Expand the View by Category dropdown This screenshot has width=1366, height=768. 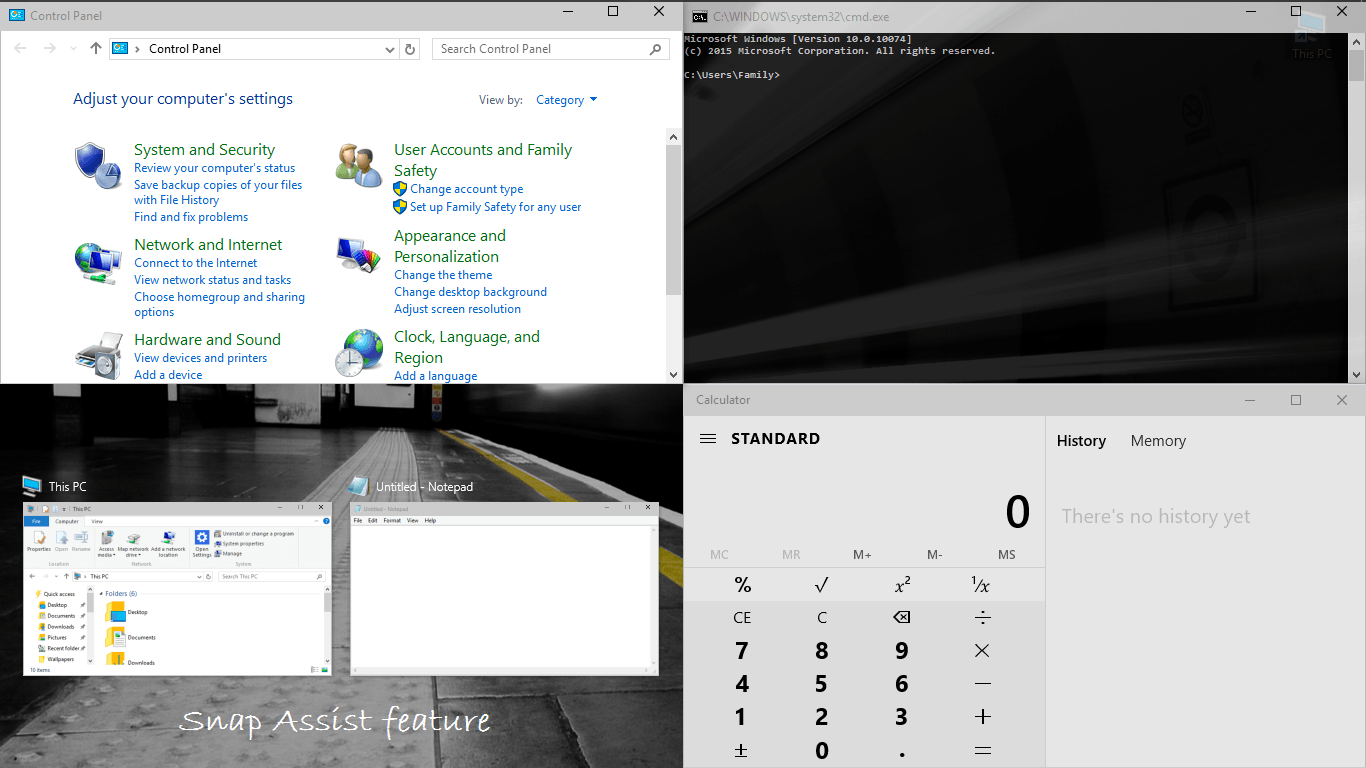(566, 100)
